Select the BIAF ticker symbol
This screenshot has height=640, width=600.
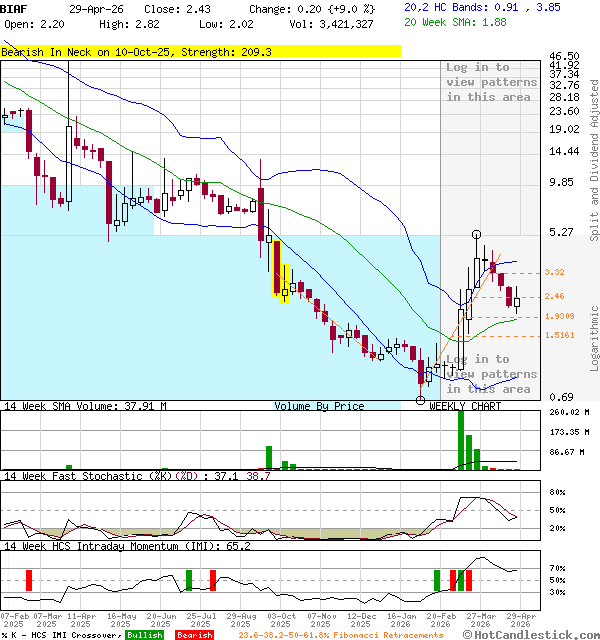pyautogui.click(x=15, y=8)
